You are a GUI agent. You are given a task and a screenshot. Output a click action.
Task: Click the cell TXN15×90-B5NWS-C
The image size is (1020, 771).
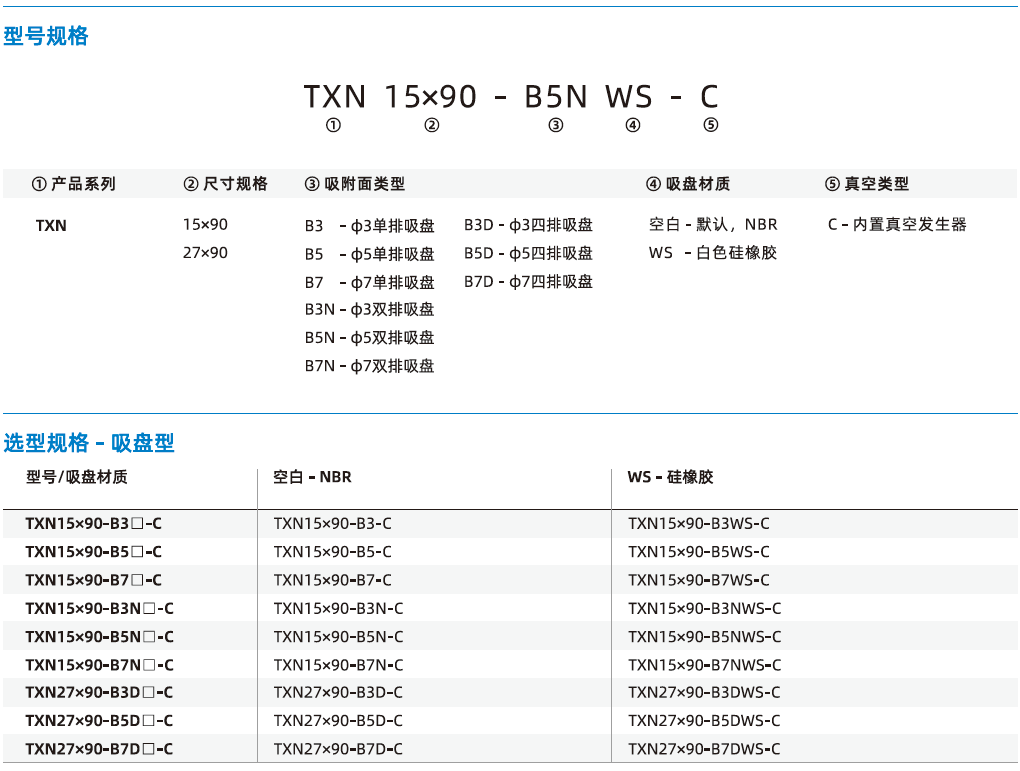[705, 636]
